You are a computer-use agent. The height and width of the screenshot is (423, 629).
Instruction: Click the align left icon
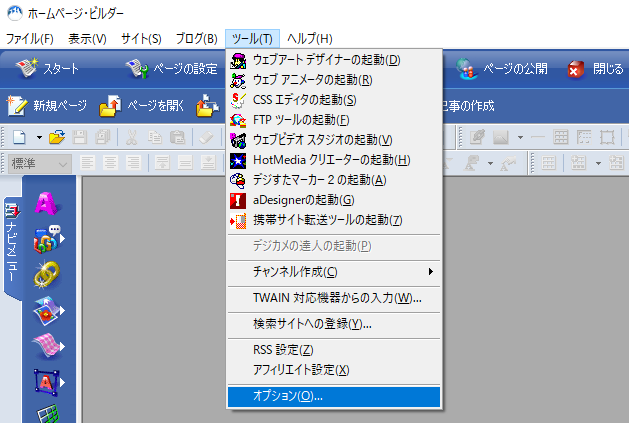[87, 163]
